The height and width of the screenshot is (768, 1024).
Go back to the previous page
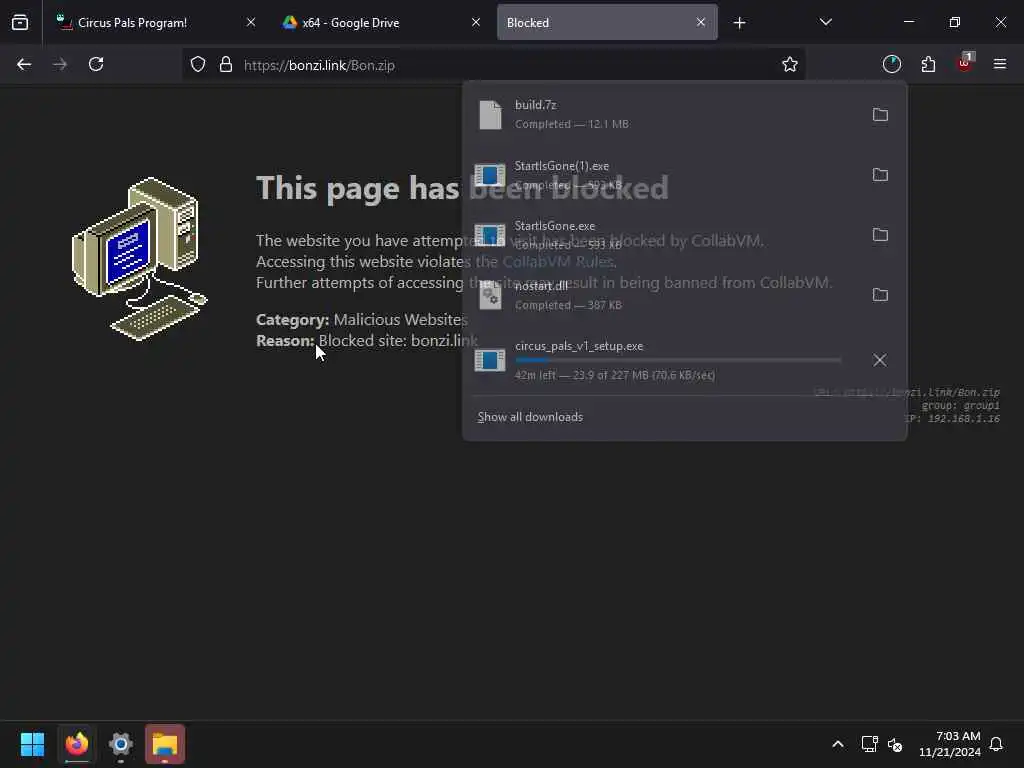pos(24,65)
